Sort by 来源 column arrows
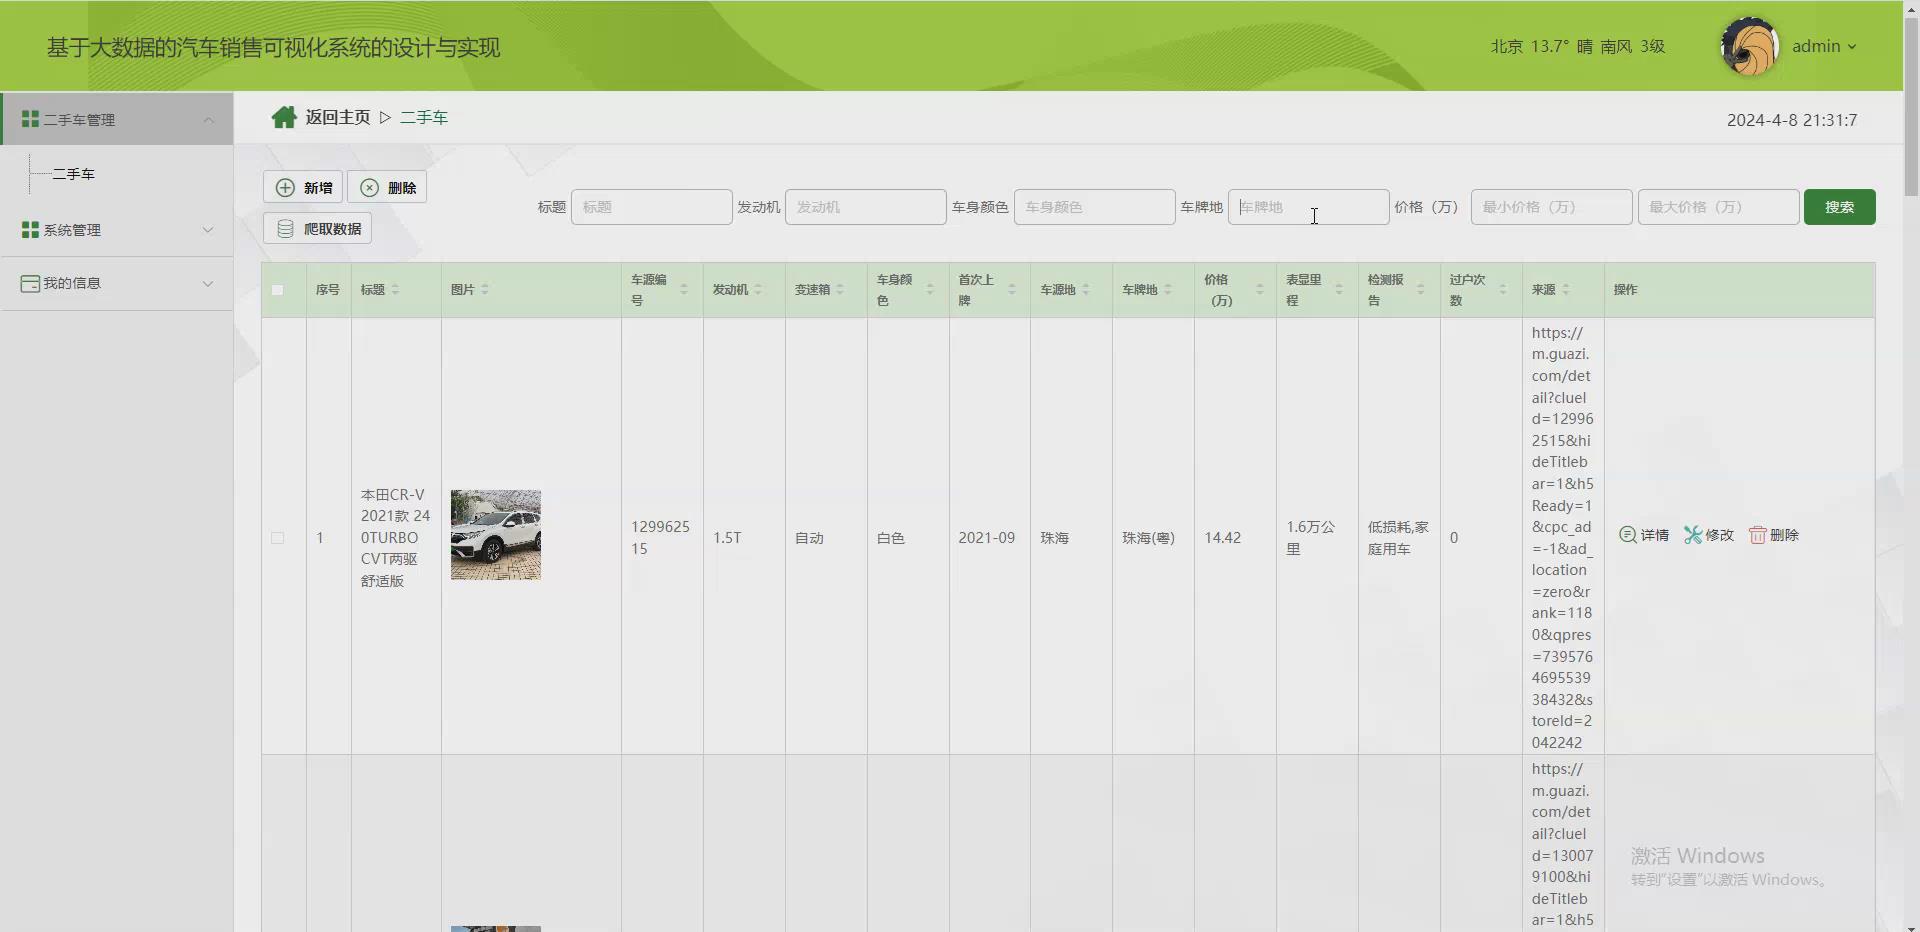 [1566, 290]
